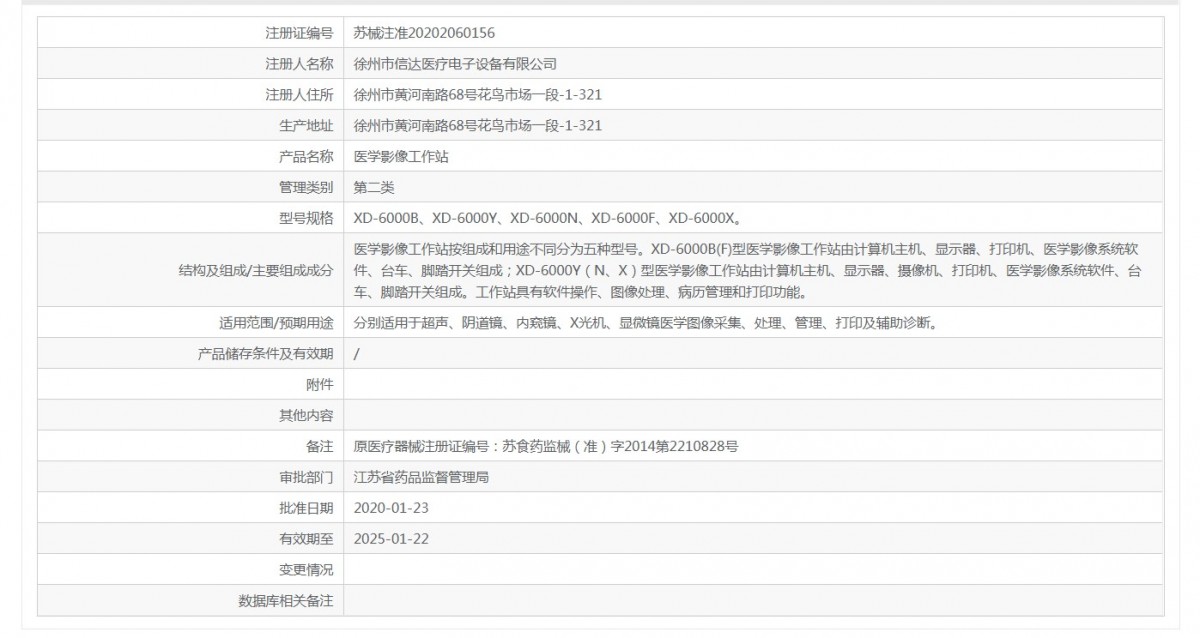Select approving agency 江苏省药品监督管理局
Screen dimensions: 1200x638
coord(421,478)
